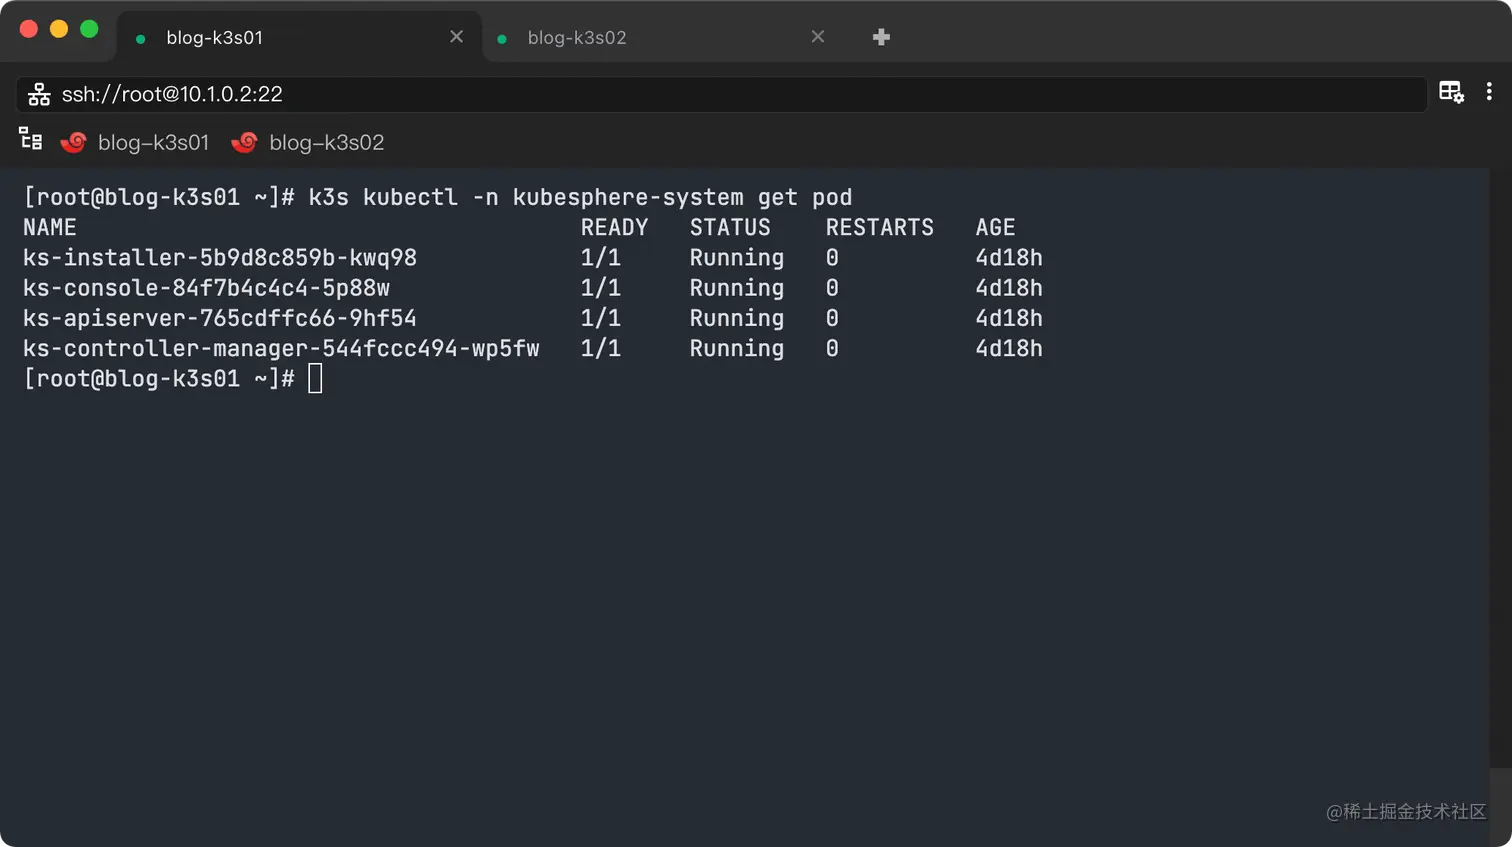1512x847 pixels.
Task: Click the ssh address bar field
Action: [x=721, y=94]
